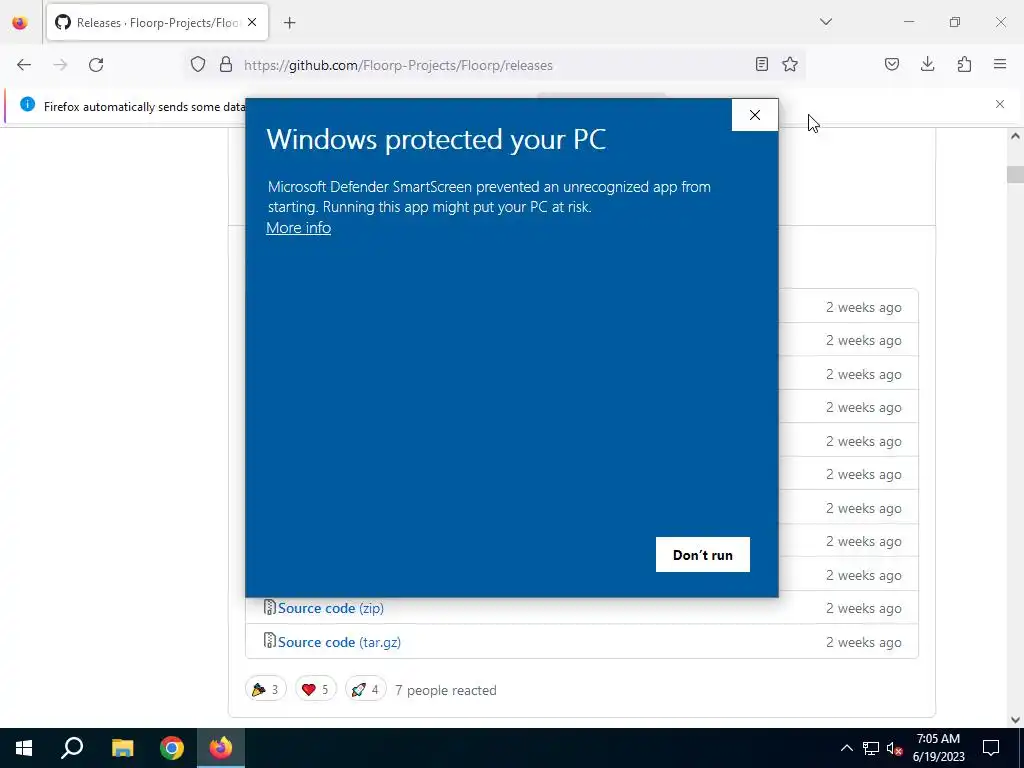Click the Firefox View icon
Image resolution: width=1024 pixels, height=768 pixels.
point(20,23)
